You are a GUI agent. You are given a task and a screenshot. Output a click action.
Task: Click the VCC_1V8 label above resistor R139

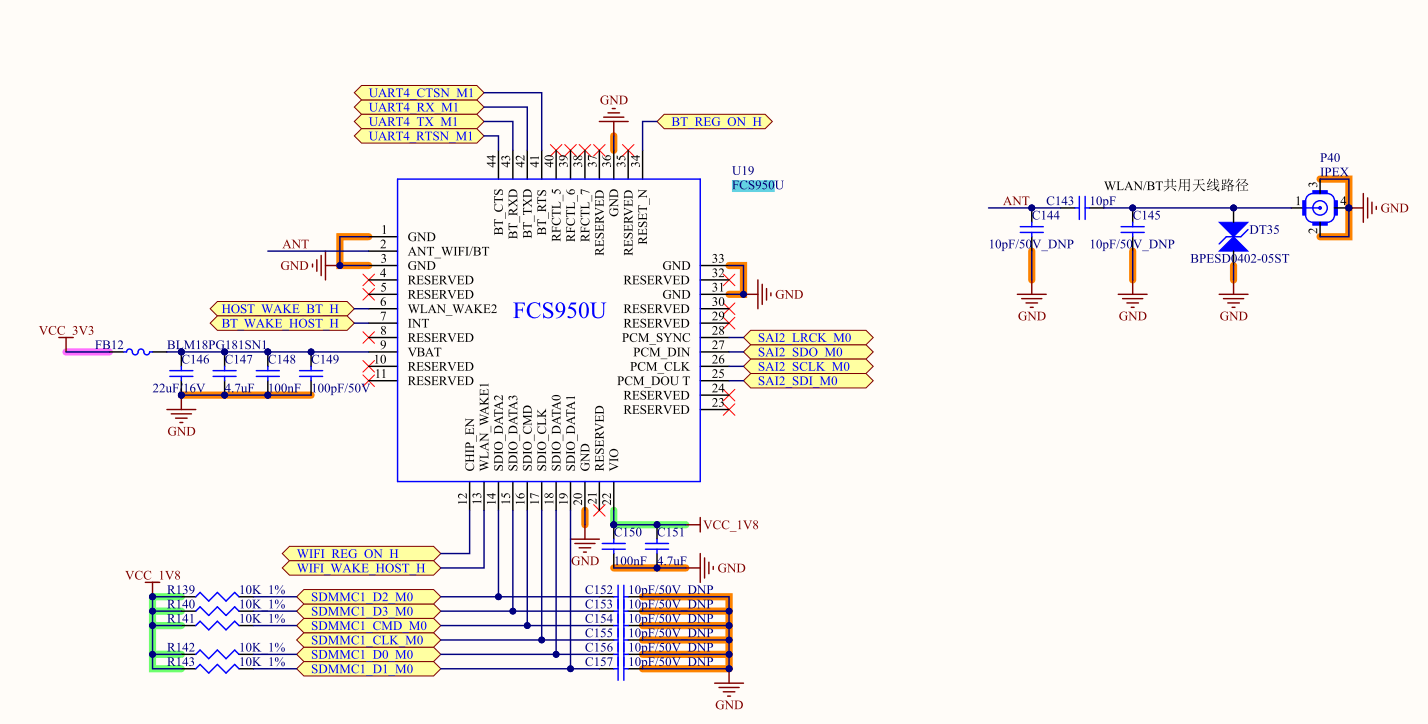153,576
